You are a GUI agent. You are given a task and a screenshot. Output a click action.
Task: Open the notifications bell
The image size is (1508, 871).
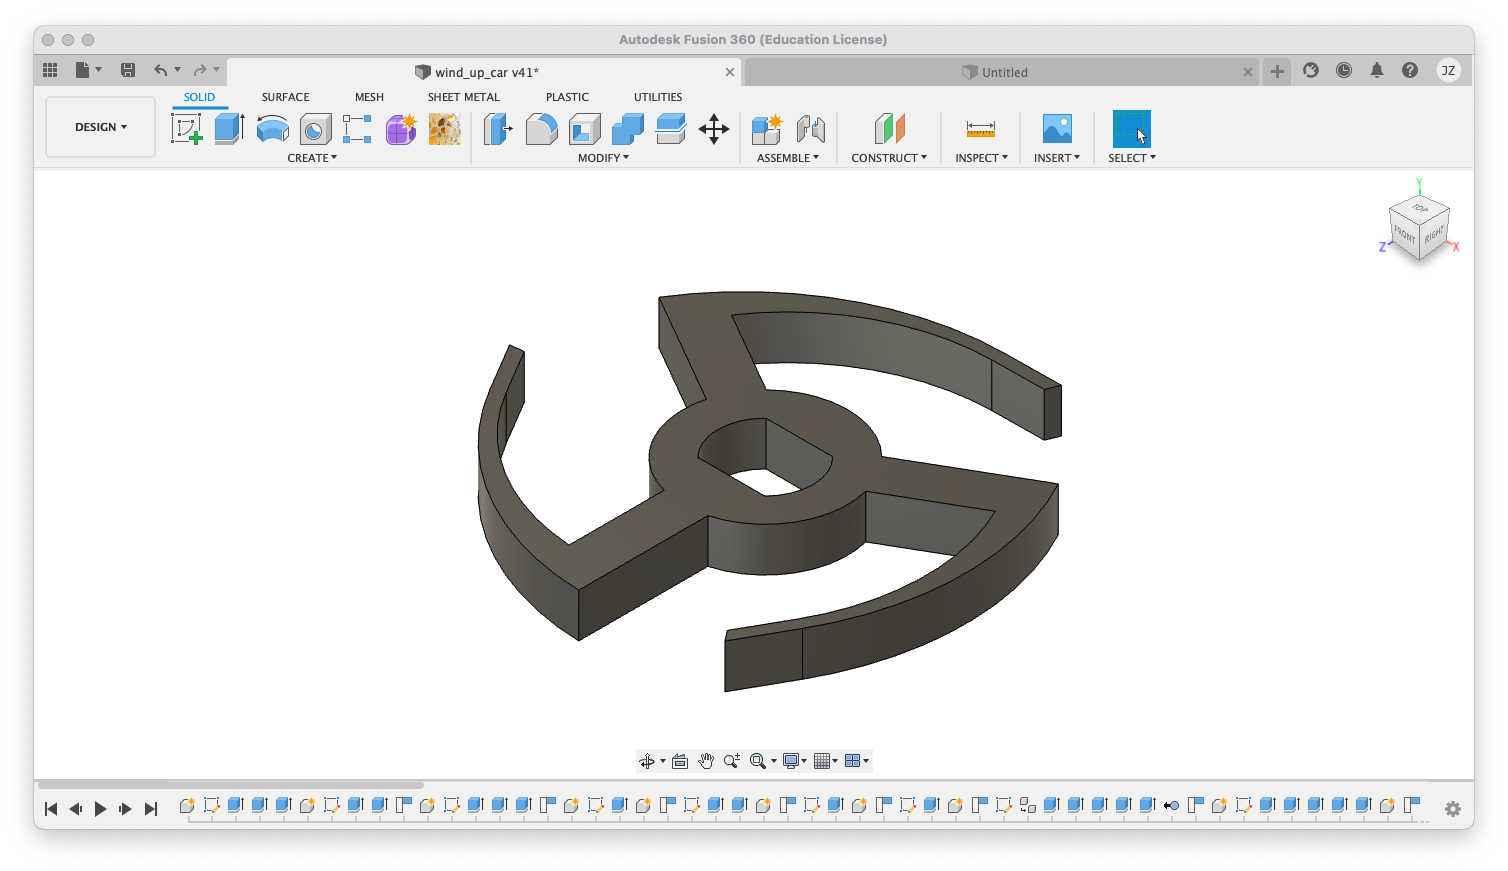coord(1377,70)
